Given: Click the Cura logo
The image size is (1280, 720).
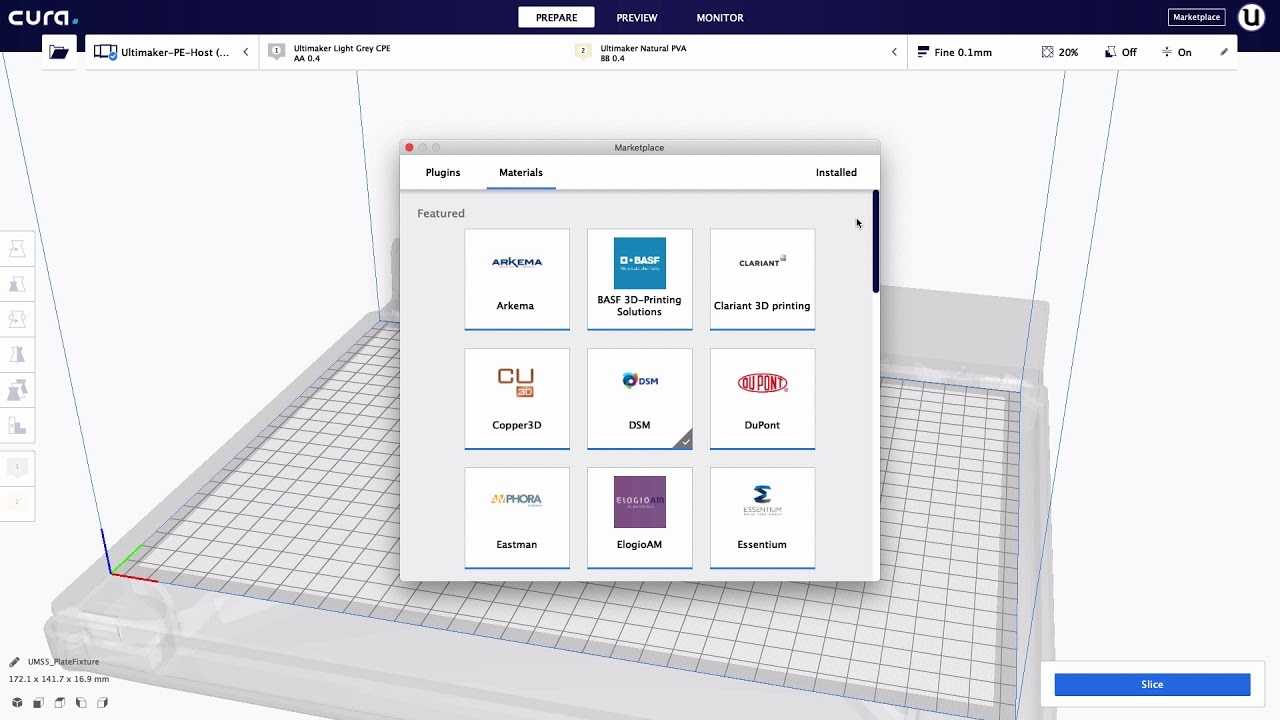Looking at the screenshot, I should (43, 17).
